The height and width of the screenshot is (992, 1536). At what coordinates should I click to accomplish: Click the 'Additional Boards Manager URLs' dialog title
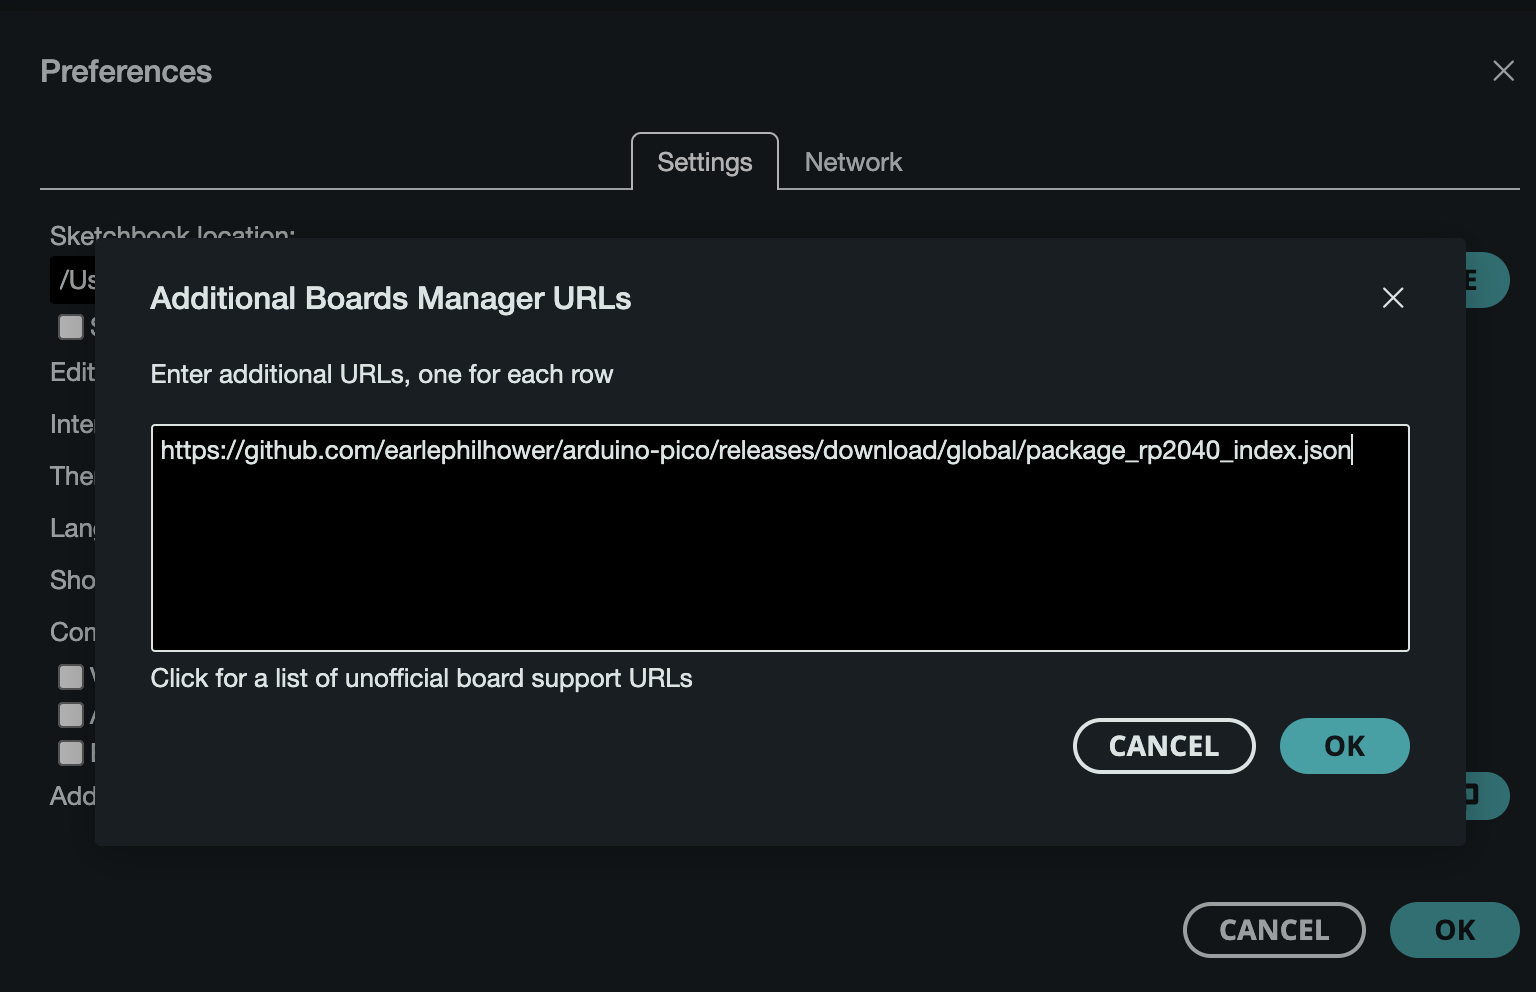click(x=391, y=298)
